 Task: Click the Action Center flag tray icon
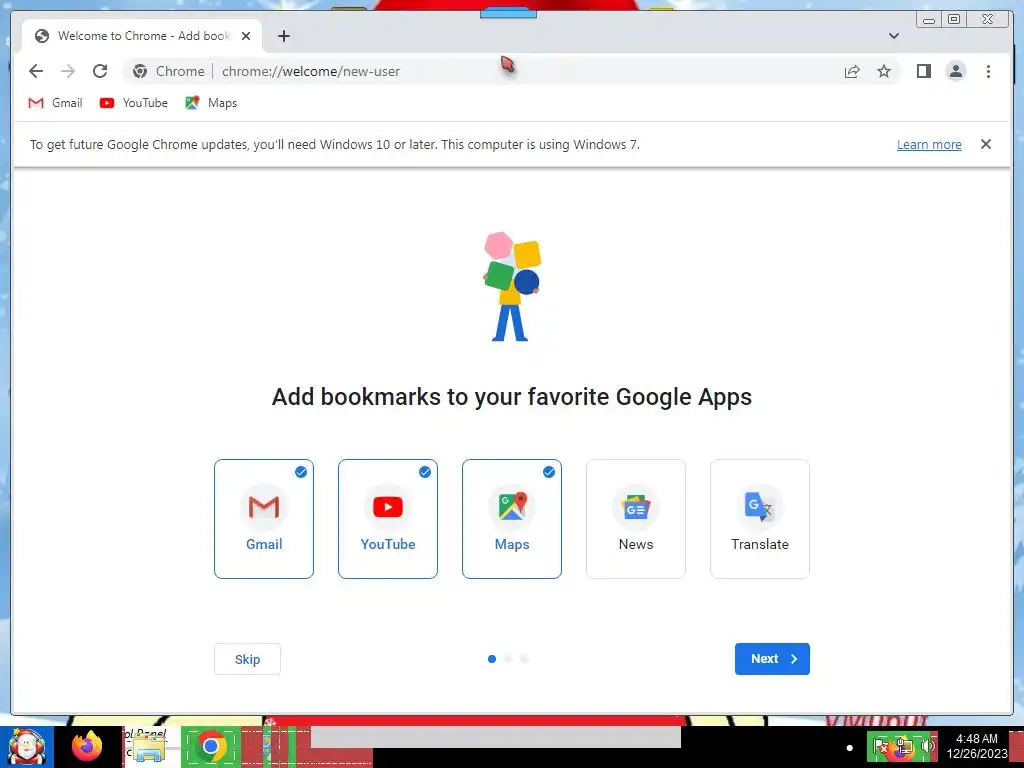pyautogui.click(x=880, y=746)
